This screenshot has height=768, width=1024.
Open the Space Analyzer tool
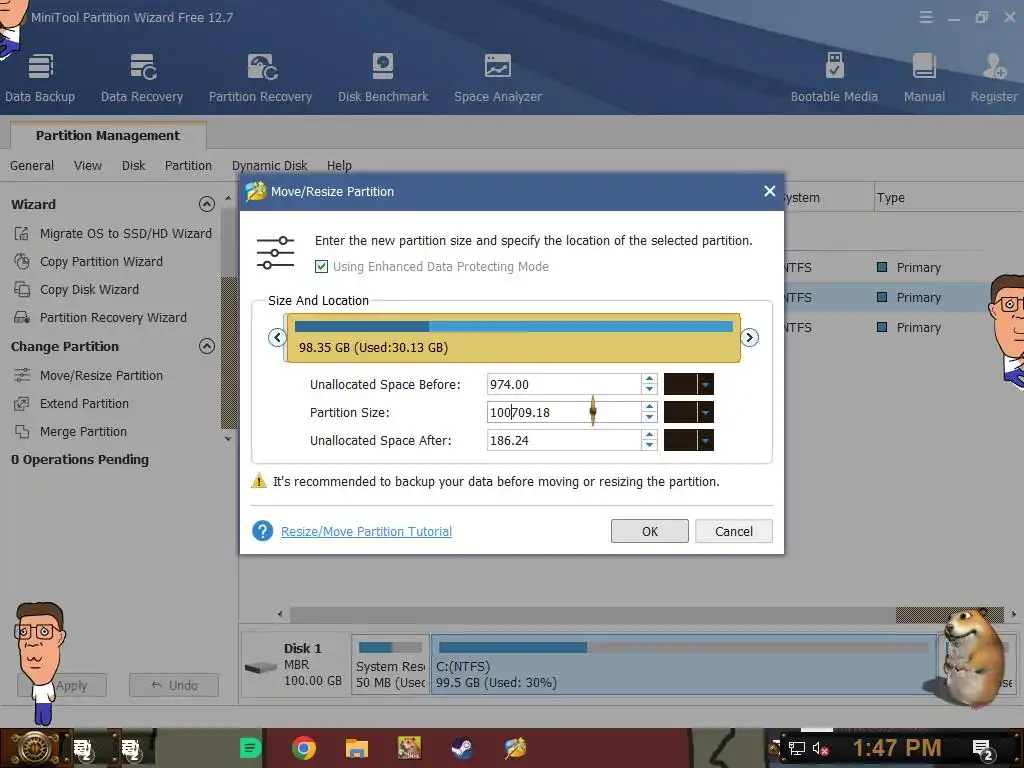[x=498, y=78]
